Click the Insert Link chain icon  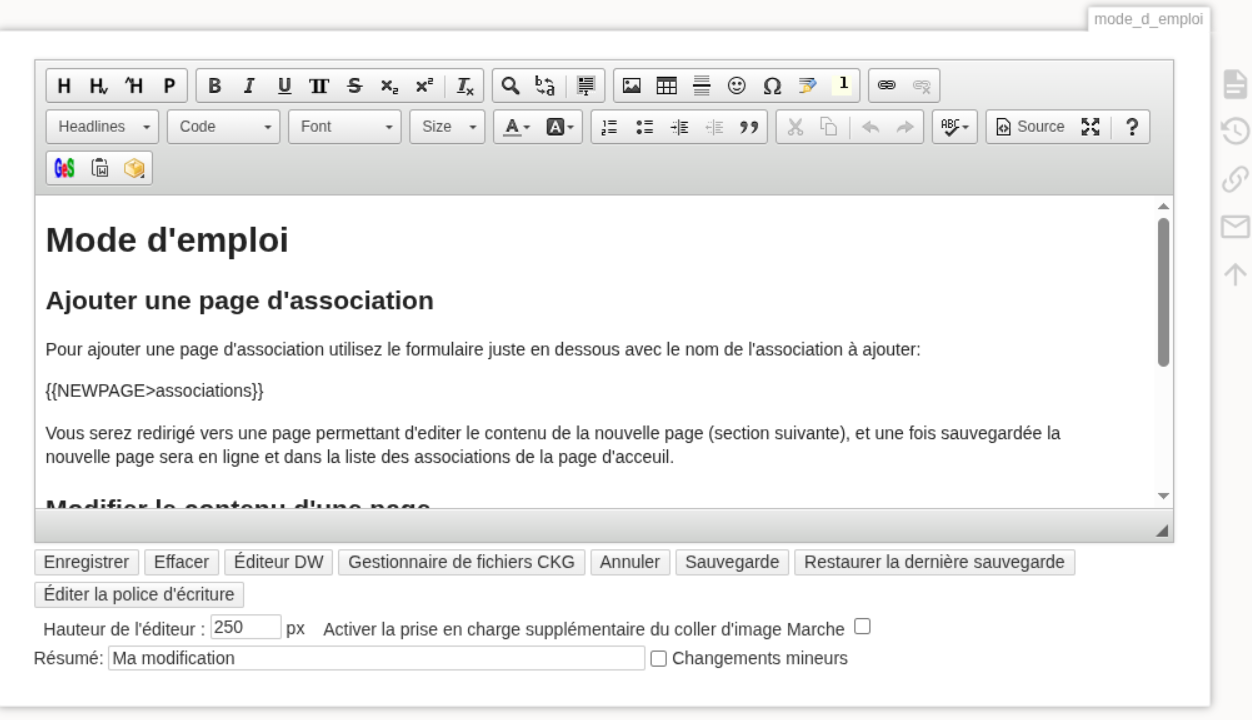(886, 86)
